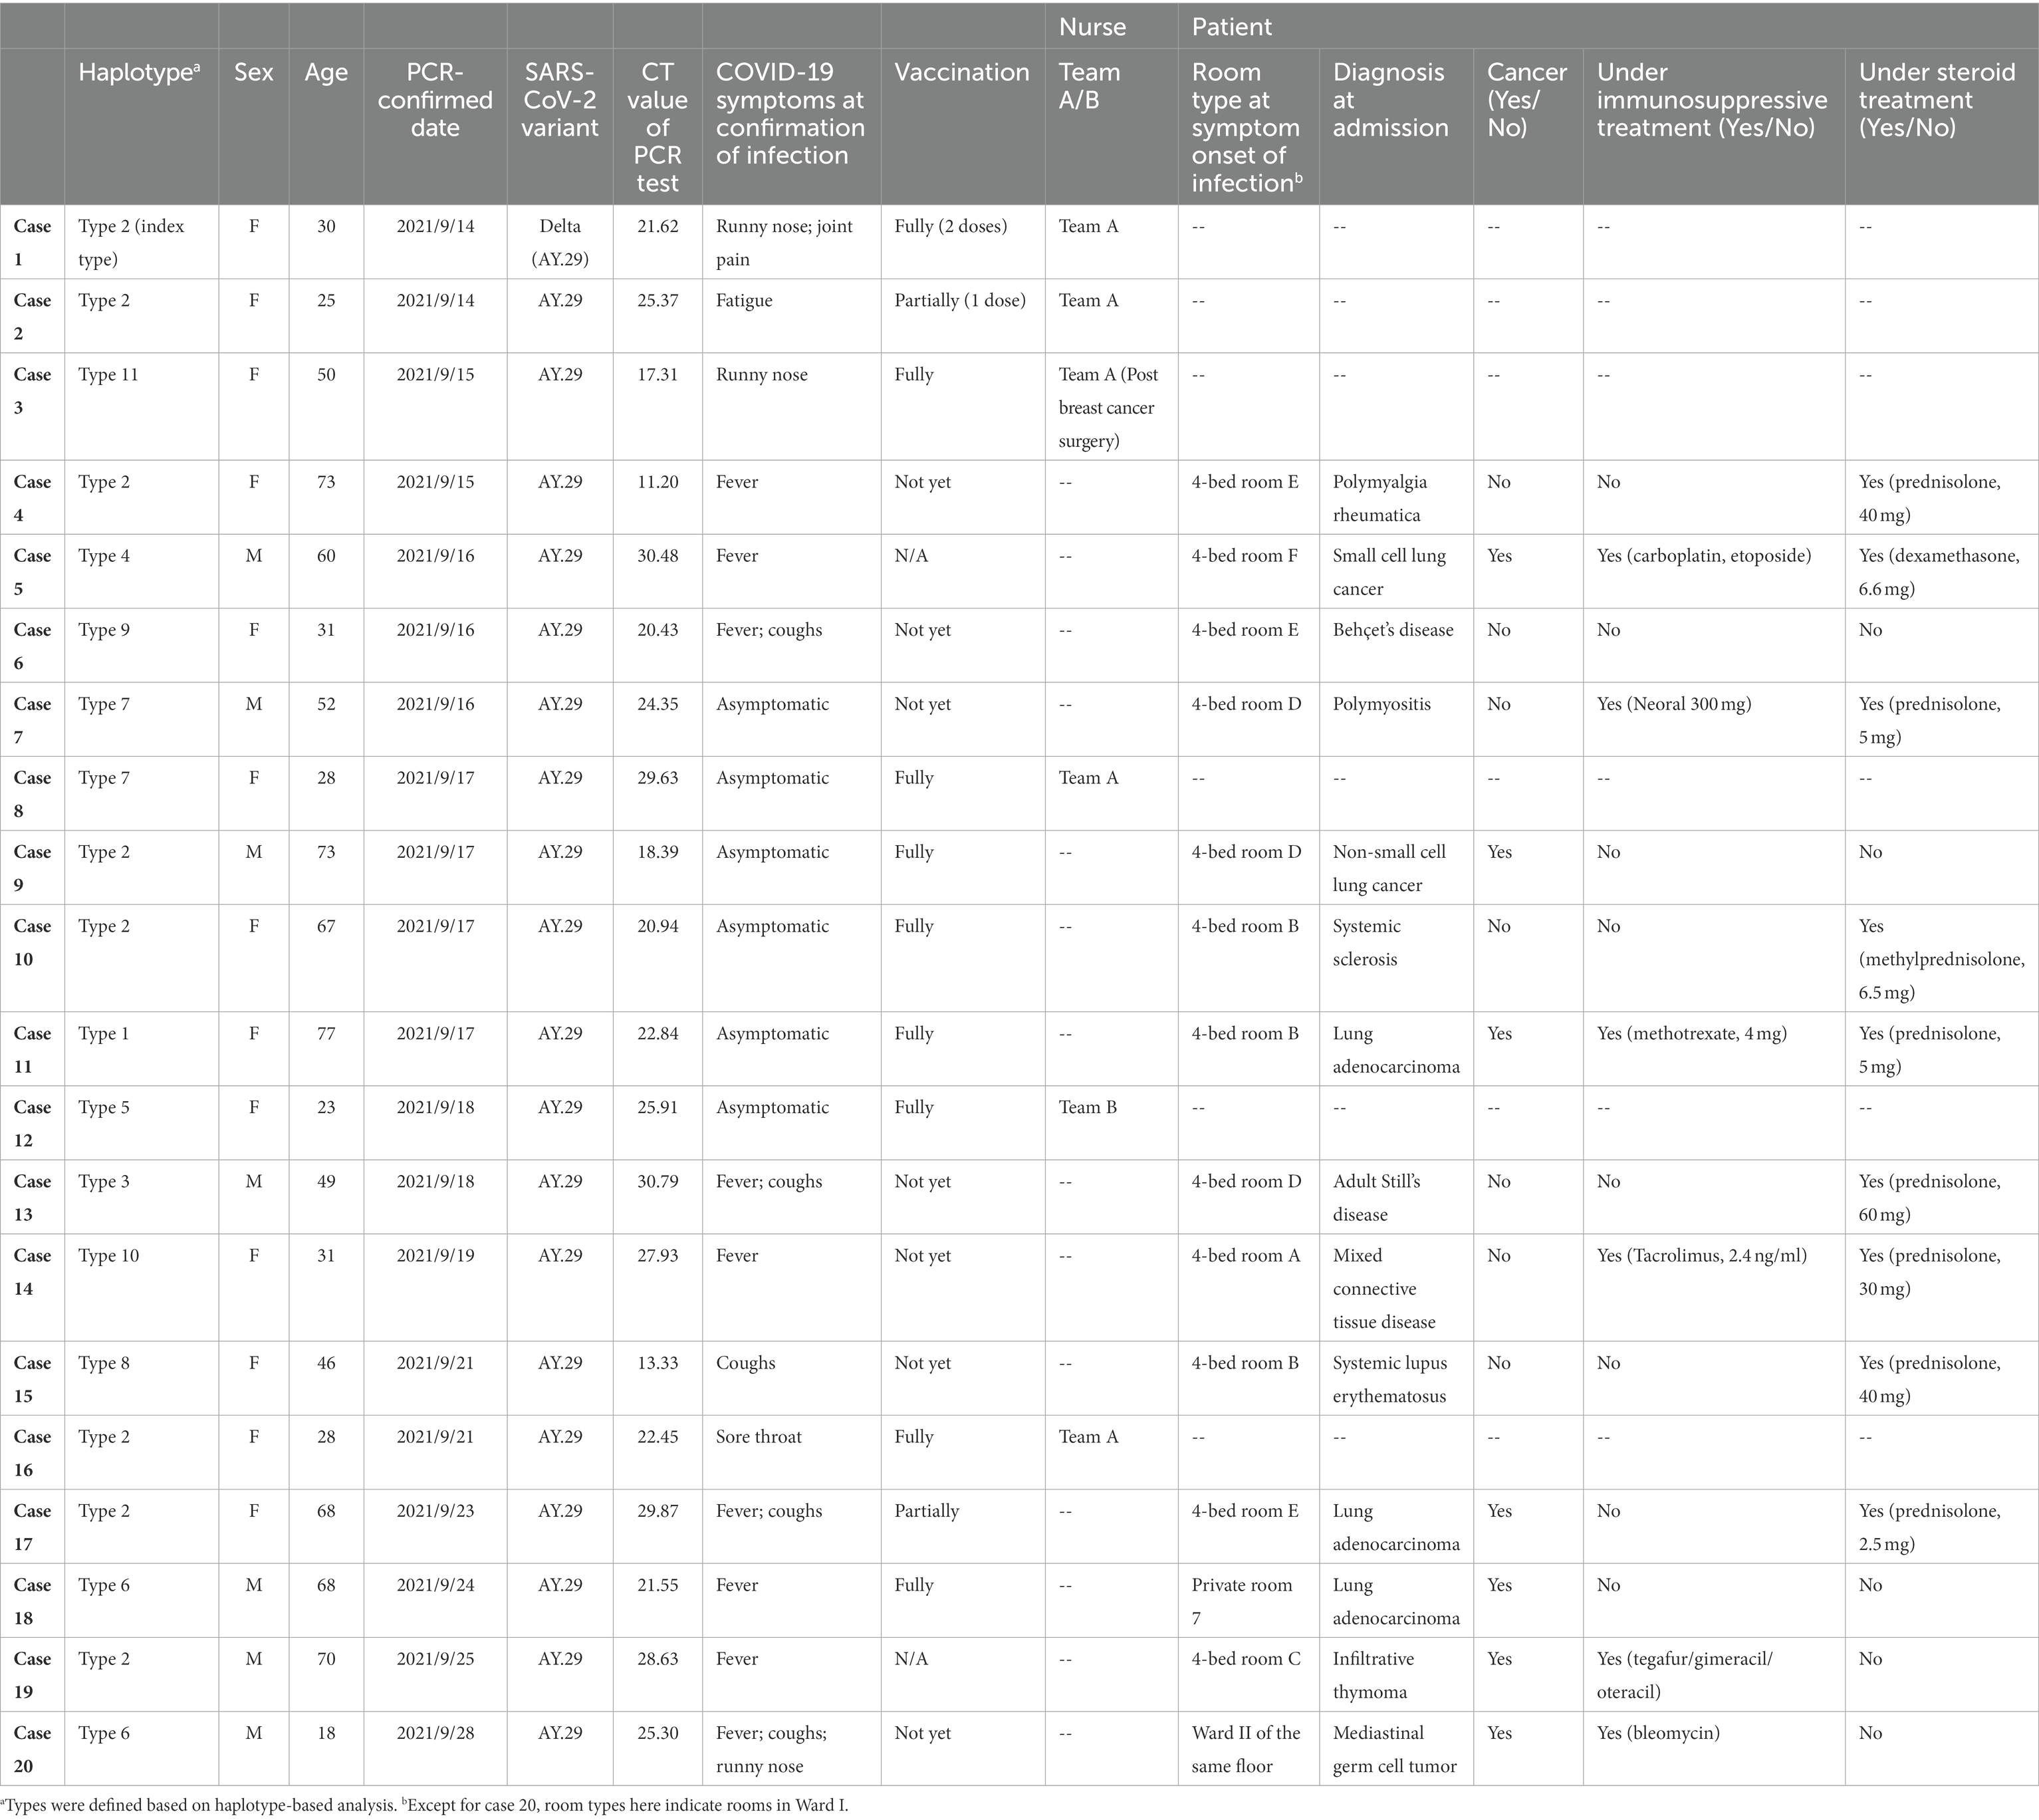Select Ward II of the same floor
This screenshot has width=2039, height=1820.
(1245, 1749)
